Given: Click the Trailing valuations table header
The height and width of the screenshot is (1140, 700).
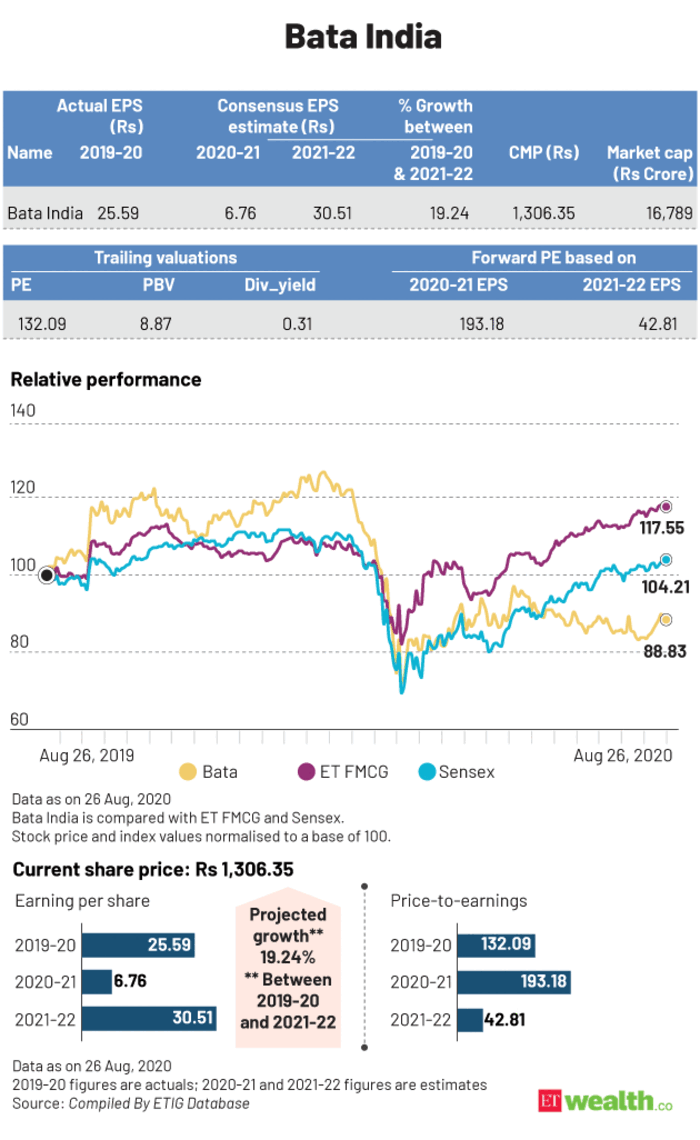Looking at the screenshot, I should (x=165, y=258).
